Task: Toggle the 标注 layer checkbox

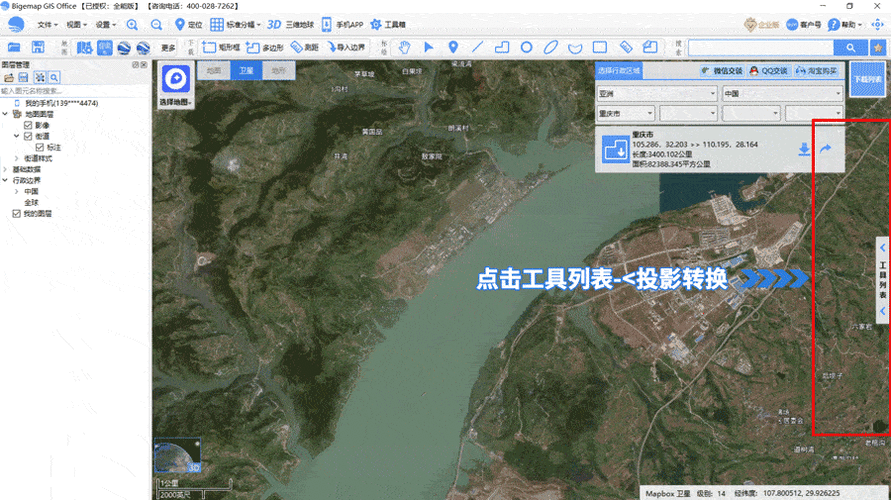Action: point(40,147)
